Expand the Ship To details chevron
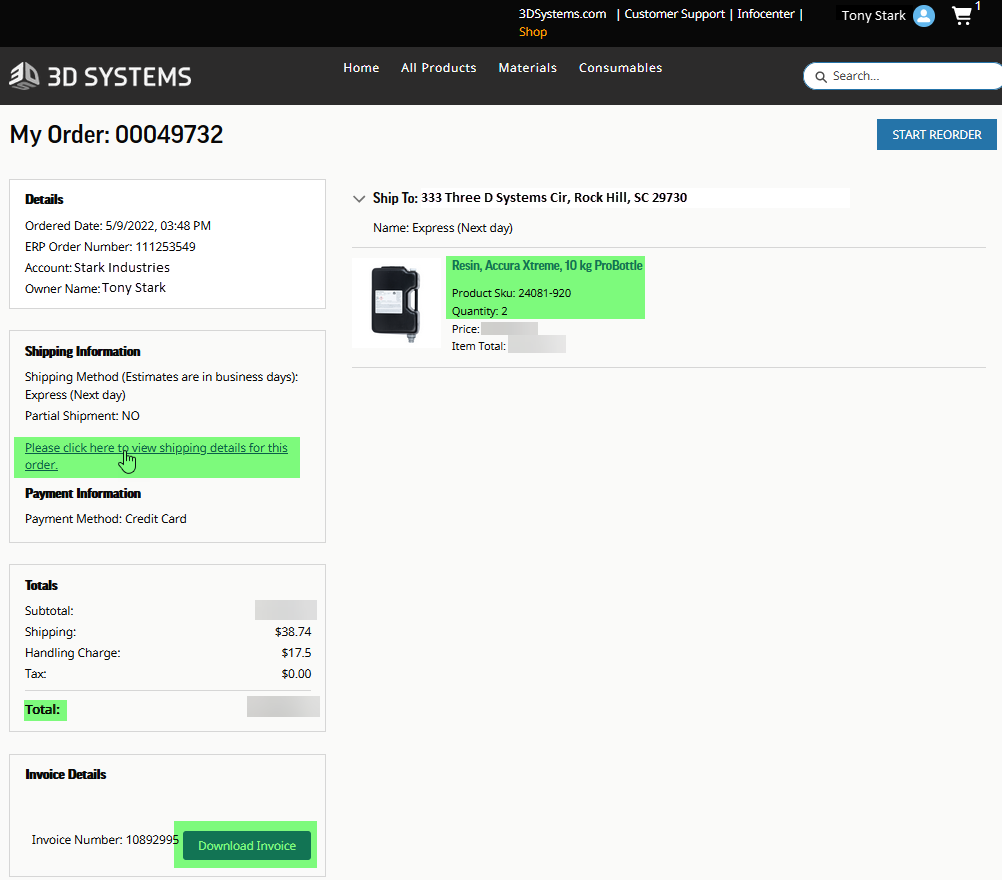 [x=359, y=198]
